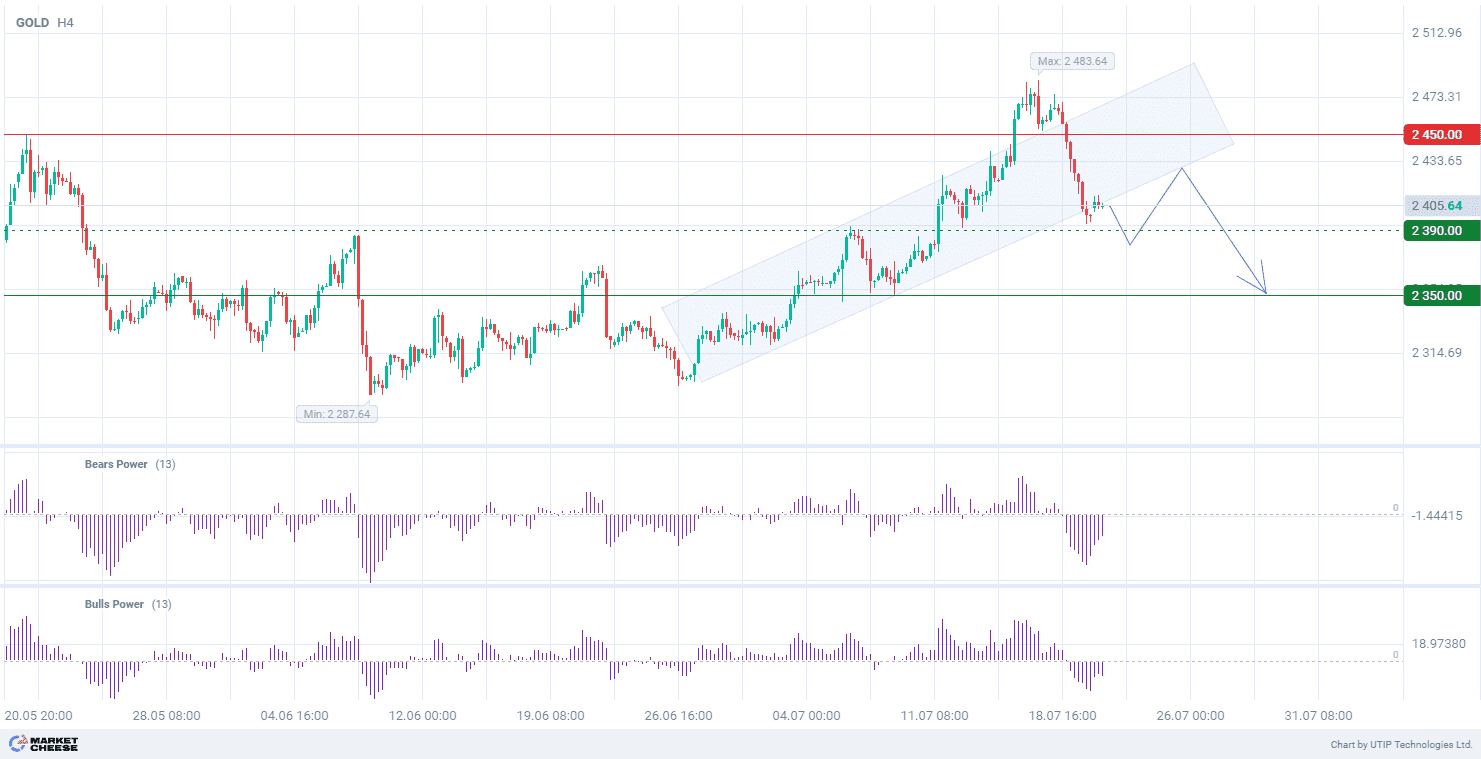Click the Bears Power (13) period value
1481x759 pixels.
click(x=165, y=464)
